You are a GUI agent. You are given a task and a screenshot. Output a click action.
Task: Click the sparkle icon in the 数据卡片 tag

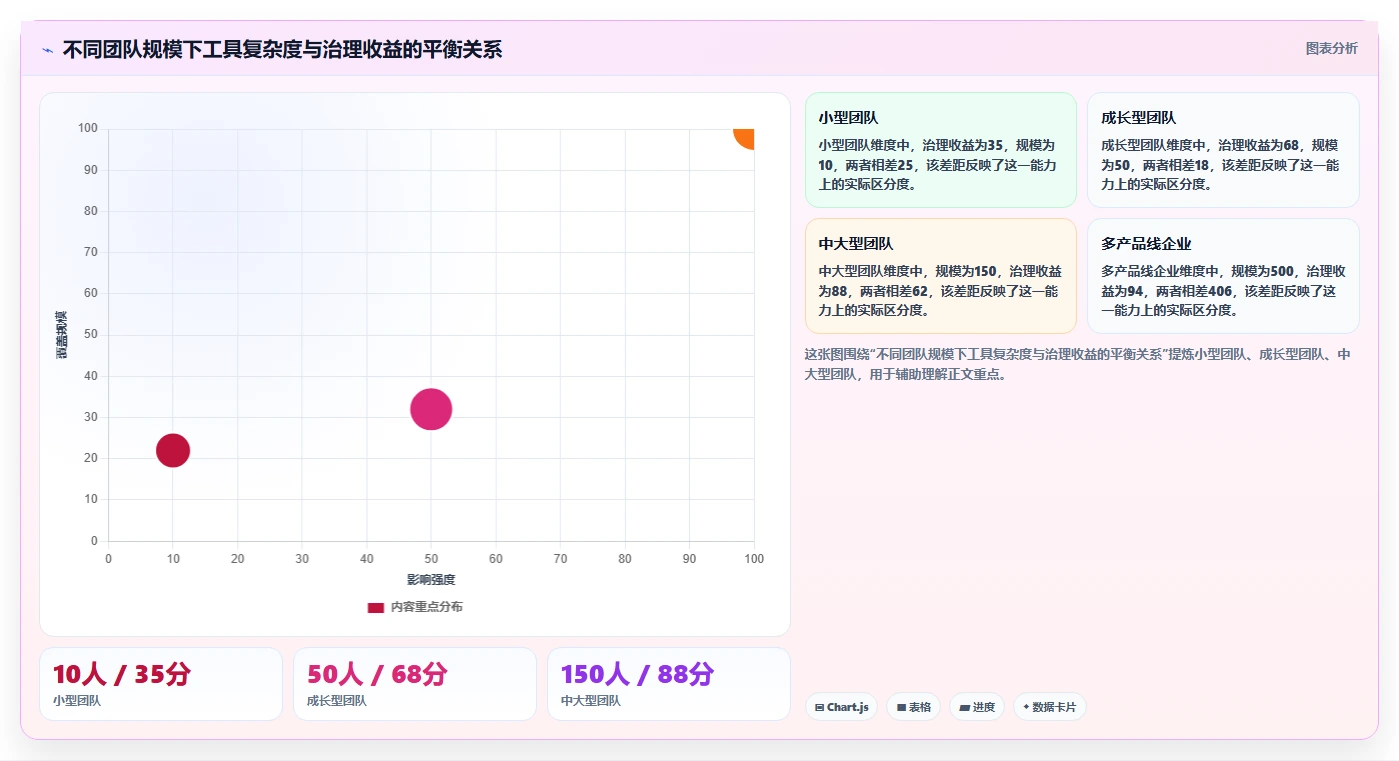1026,707
